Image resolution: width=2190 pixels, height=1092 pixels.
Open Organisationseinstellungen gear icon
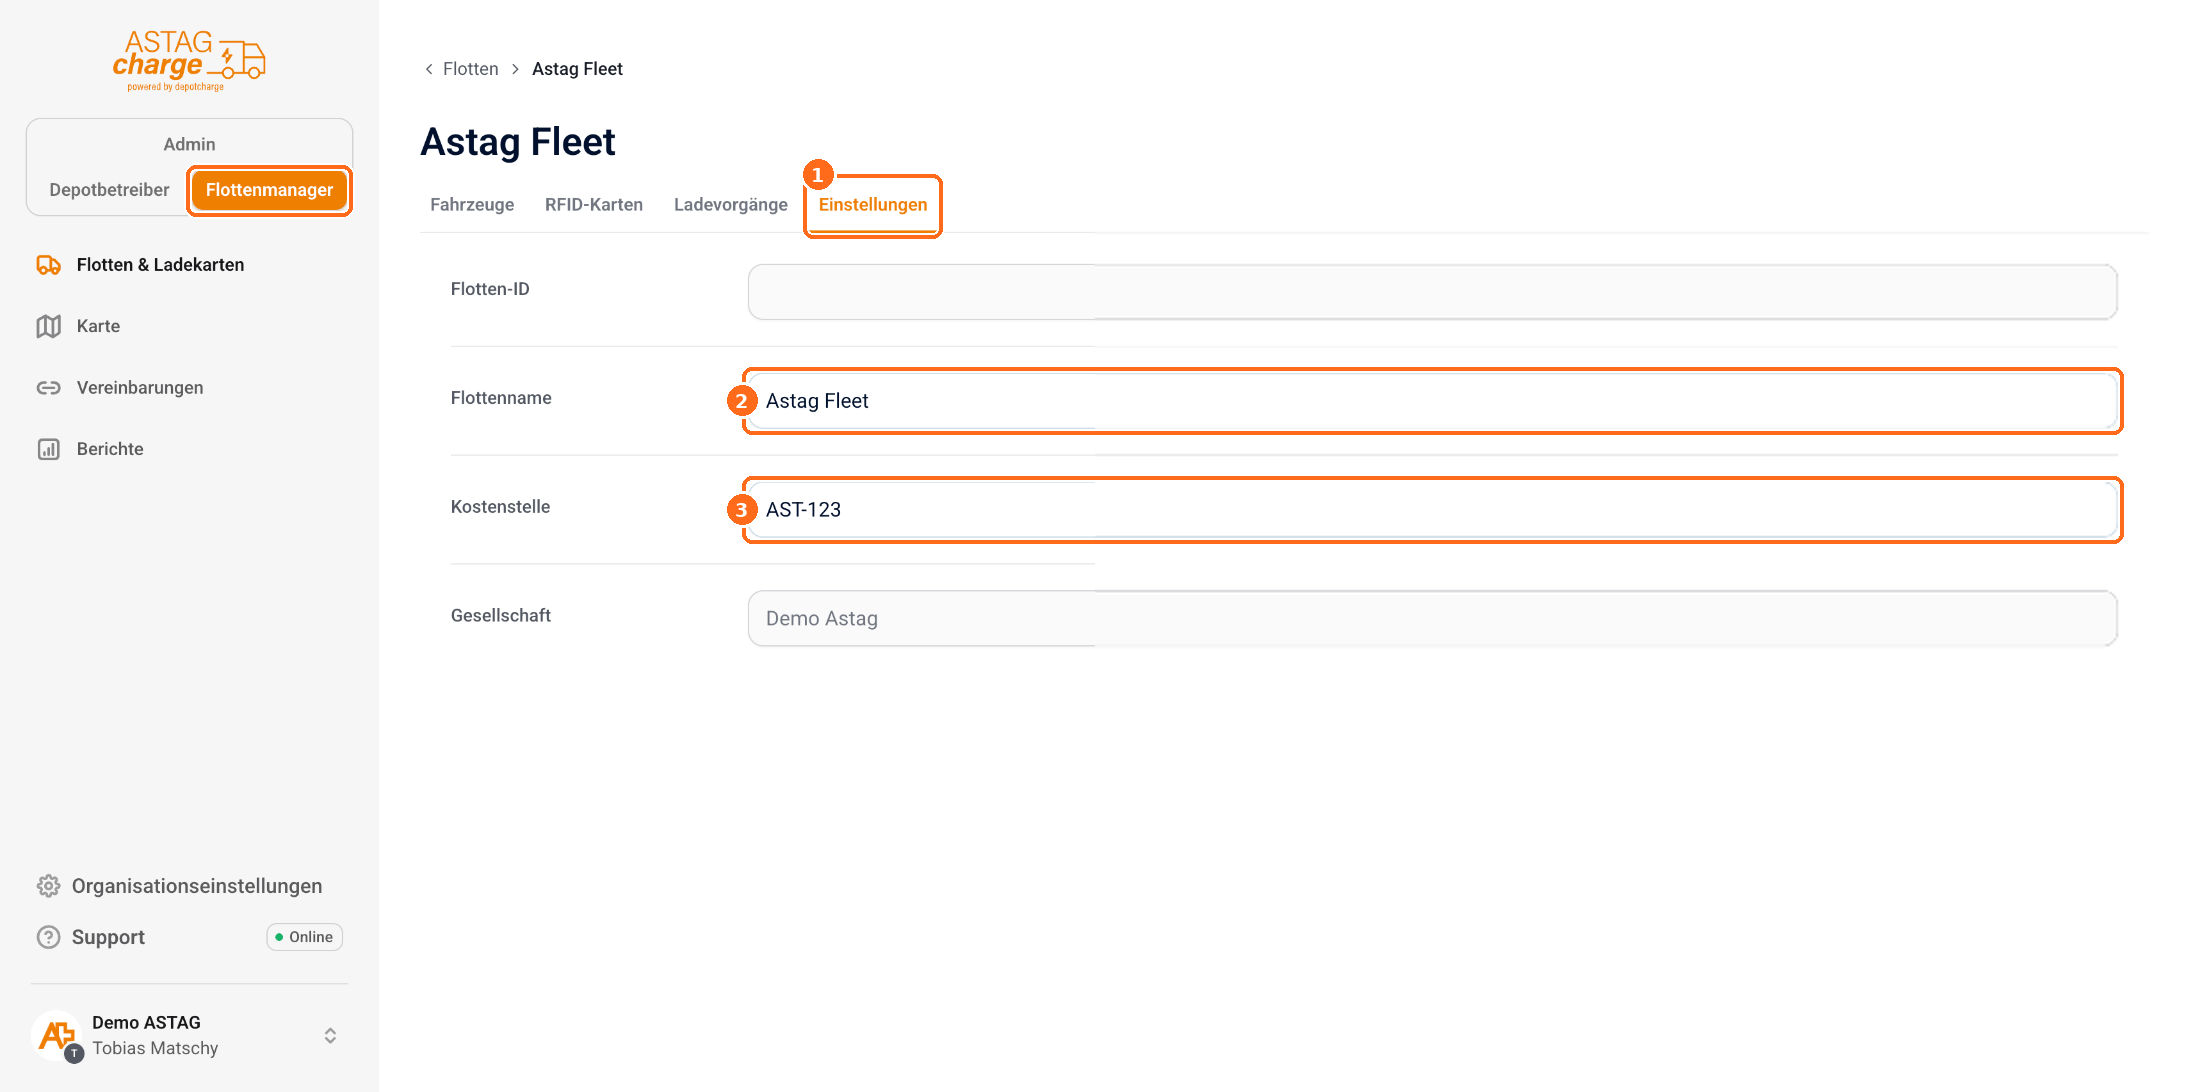coord(49,886)
